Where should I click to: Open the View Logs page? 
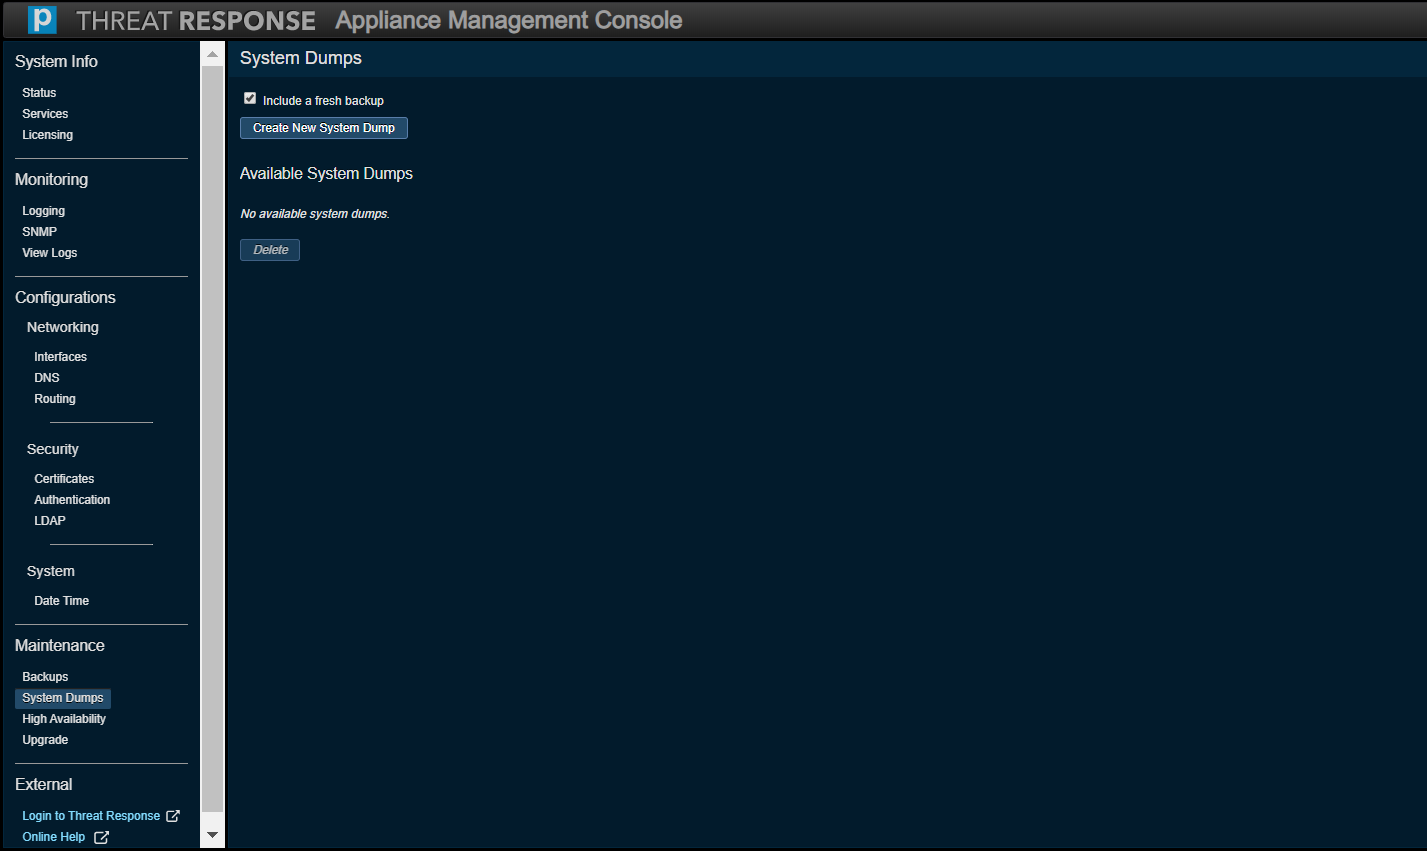[49, 253]
